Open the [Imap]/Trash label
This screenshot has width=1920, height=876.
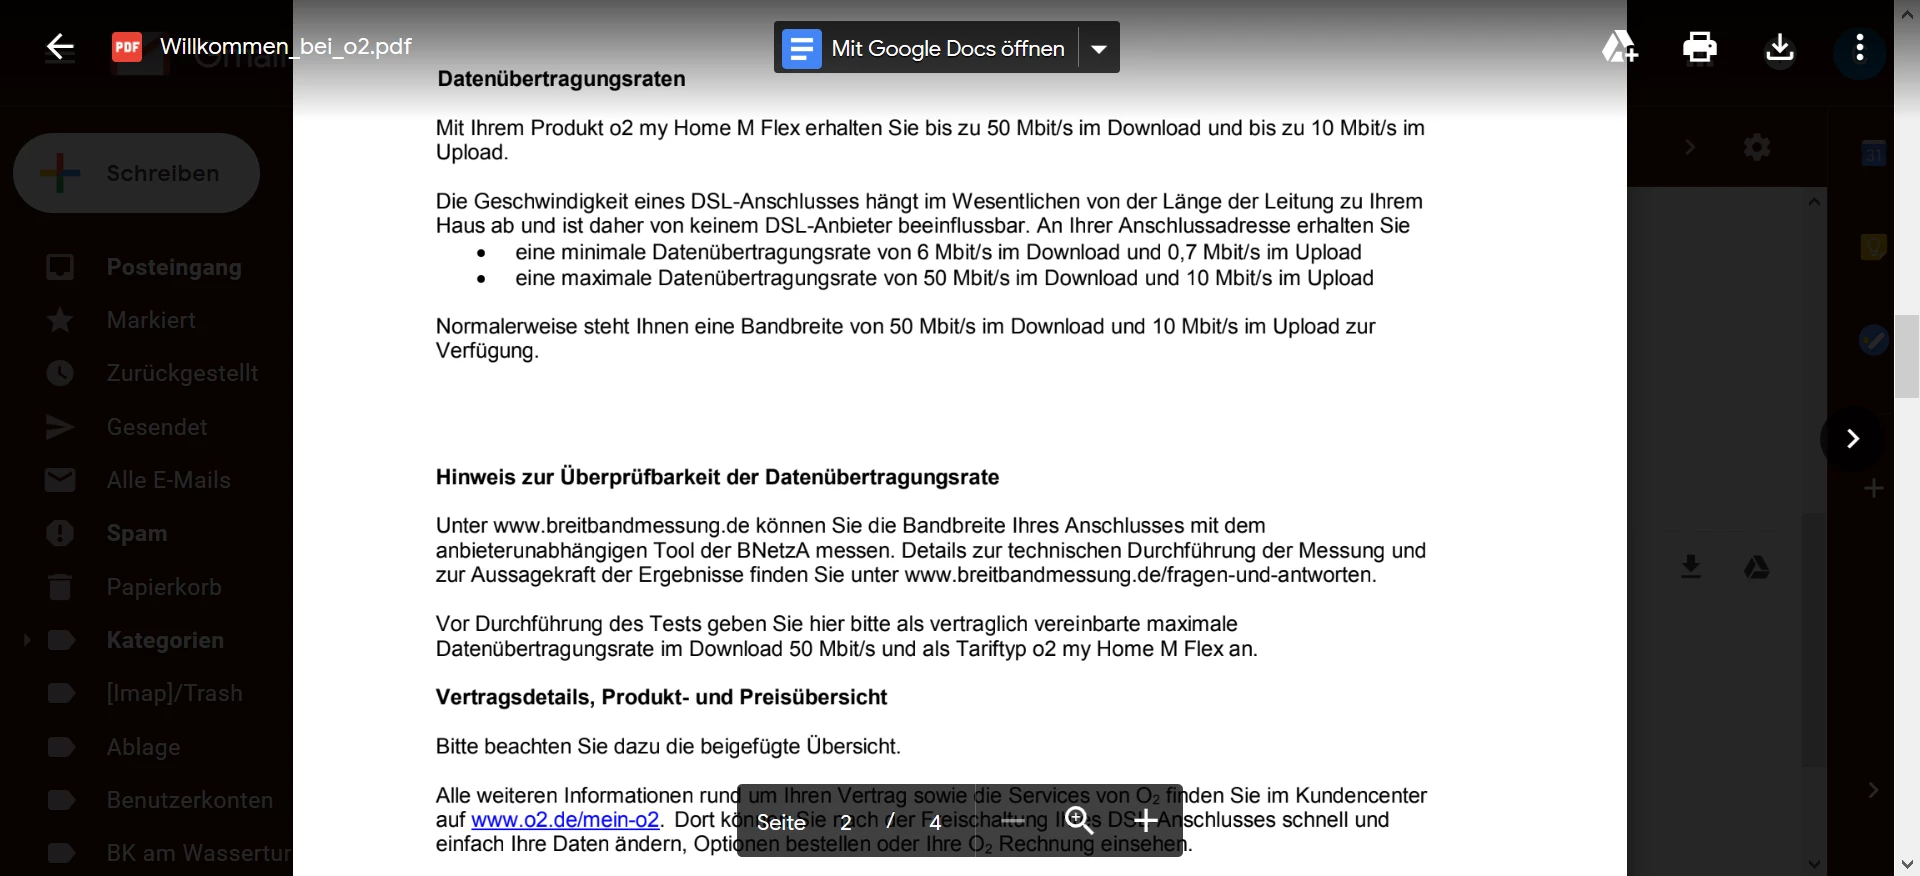174,693
